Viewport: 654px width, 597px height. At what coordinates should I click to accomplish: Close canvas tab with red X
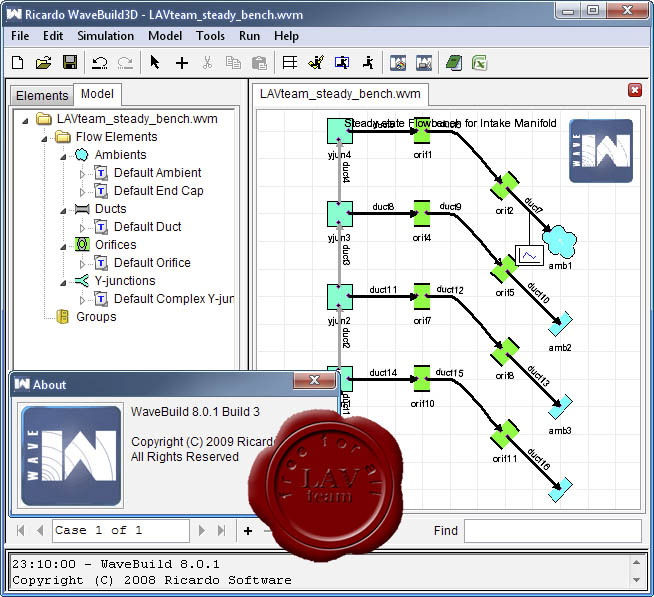click(x=635, y=90)
